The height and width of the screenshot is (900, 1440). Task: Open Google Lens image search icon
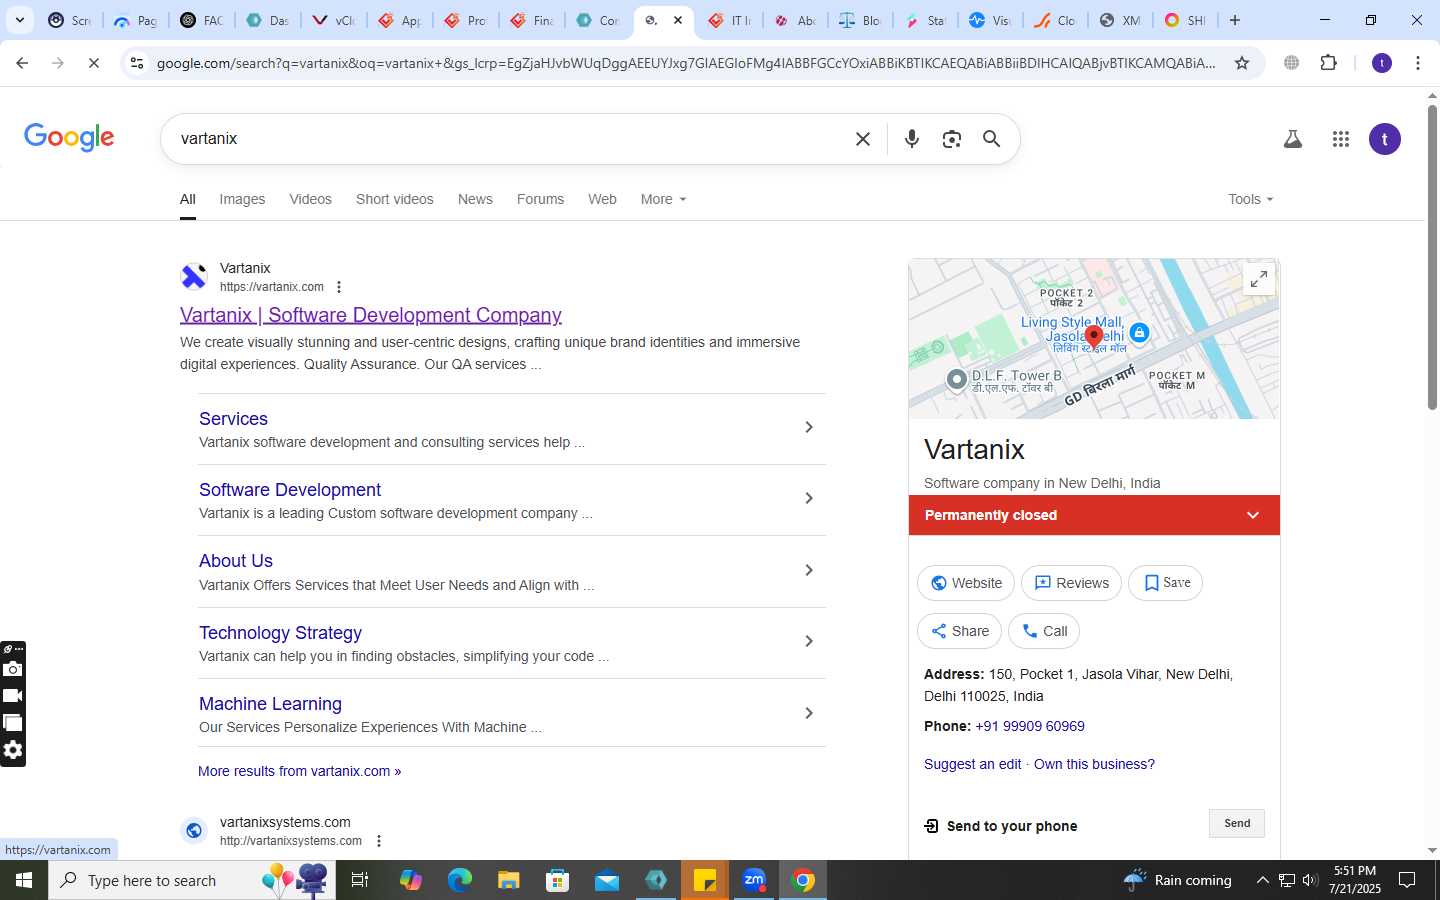(x=952, y=139)
